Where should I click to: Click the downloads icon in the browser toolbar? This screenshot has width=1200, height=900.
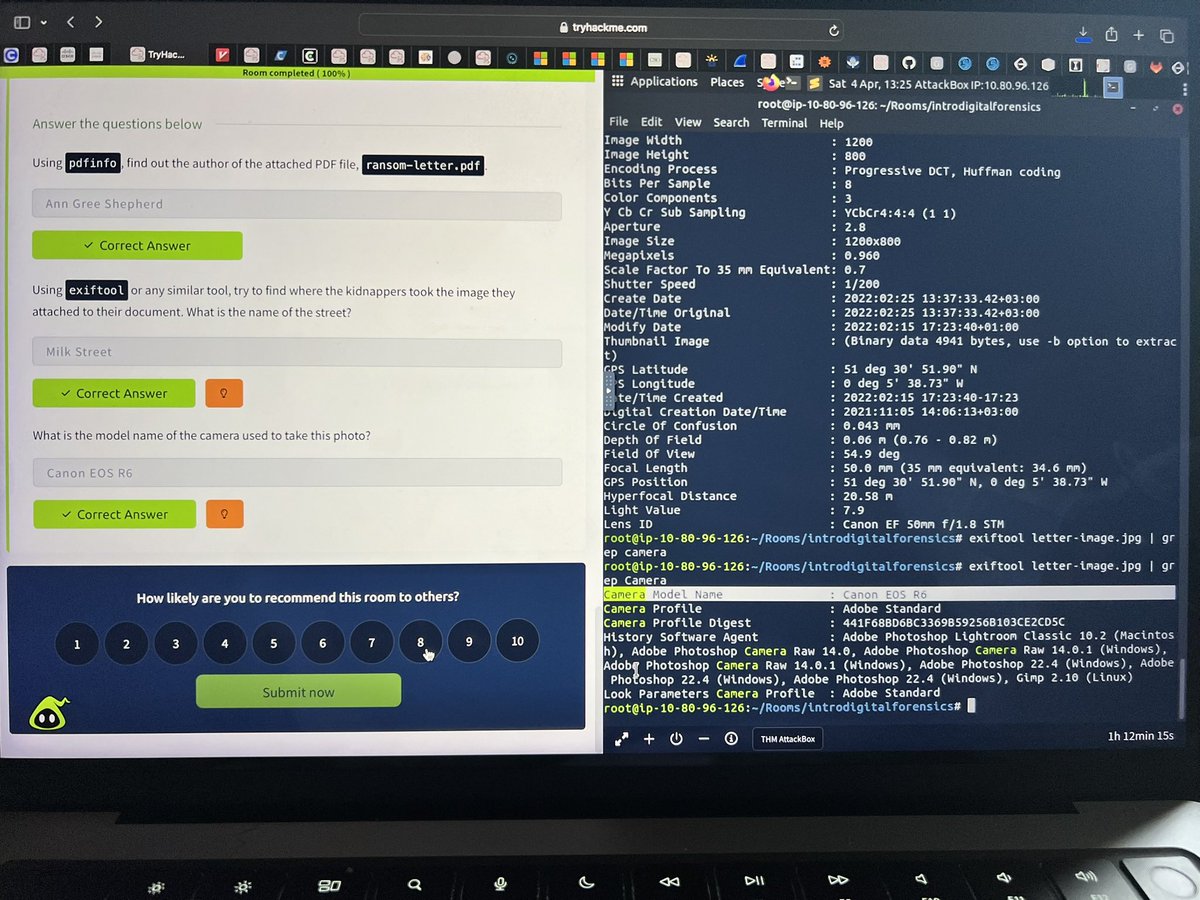(1084, 33)
